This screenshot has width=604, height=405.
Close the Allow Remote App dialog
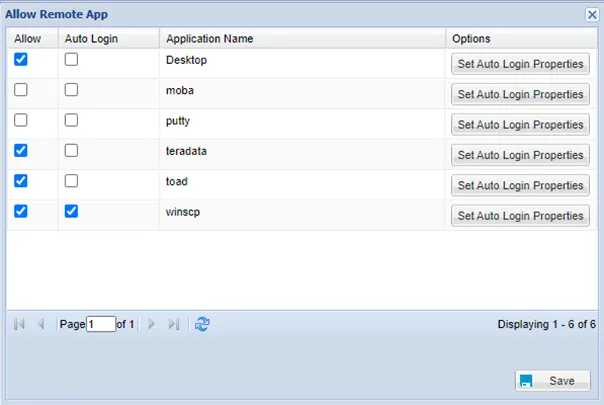pyautogui.click(x=592, y=15)
